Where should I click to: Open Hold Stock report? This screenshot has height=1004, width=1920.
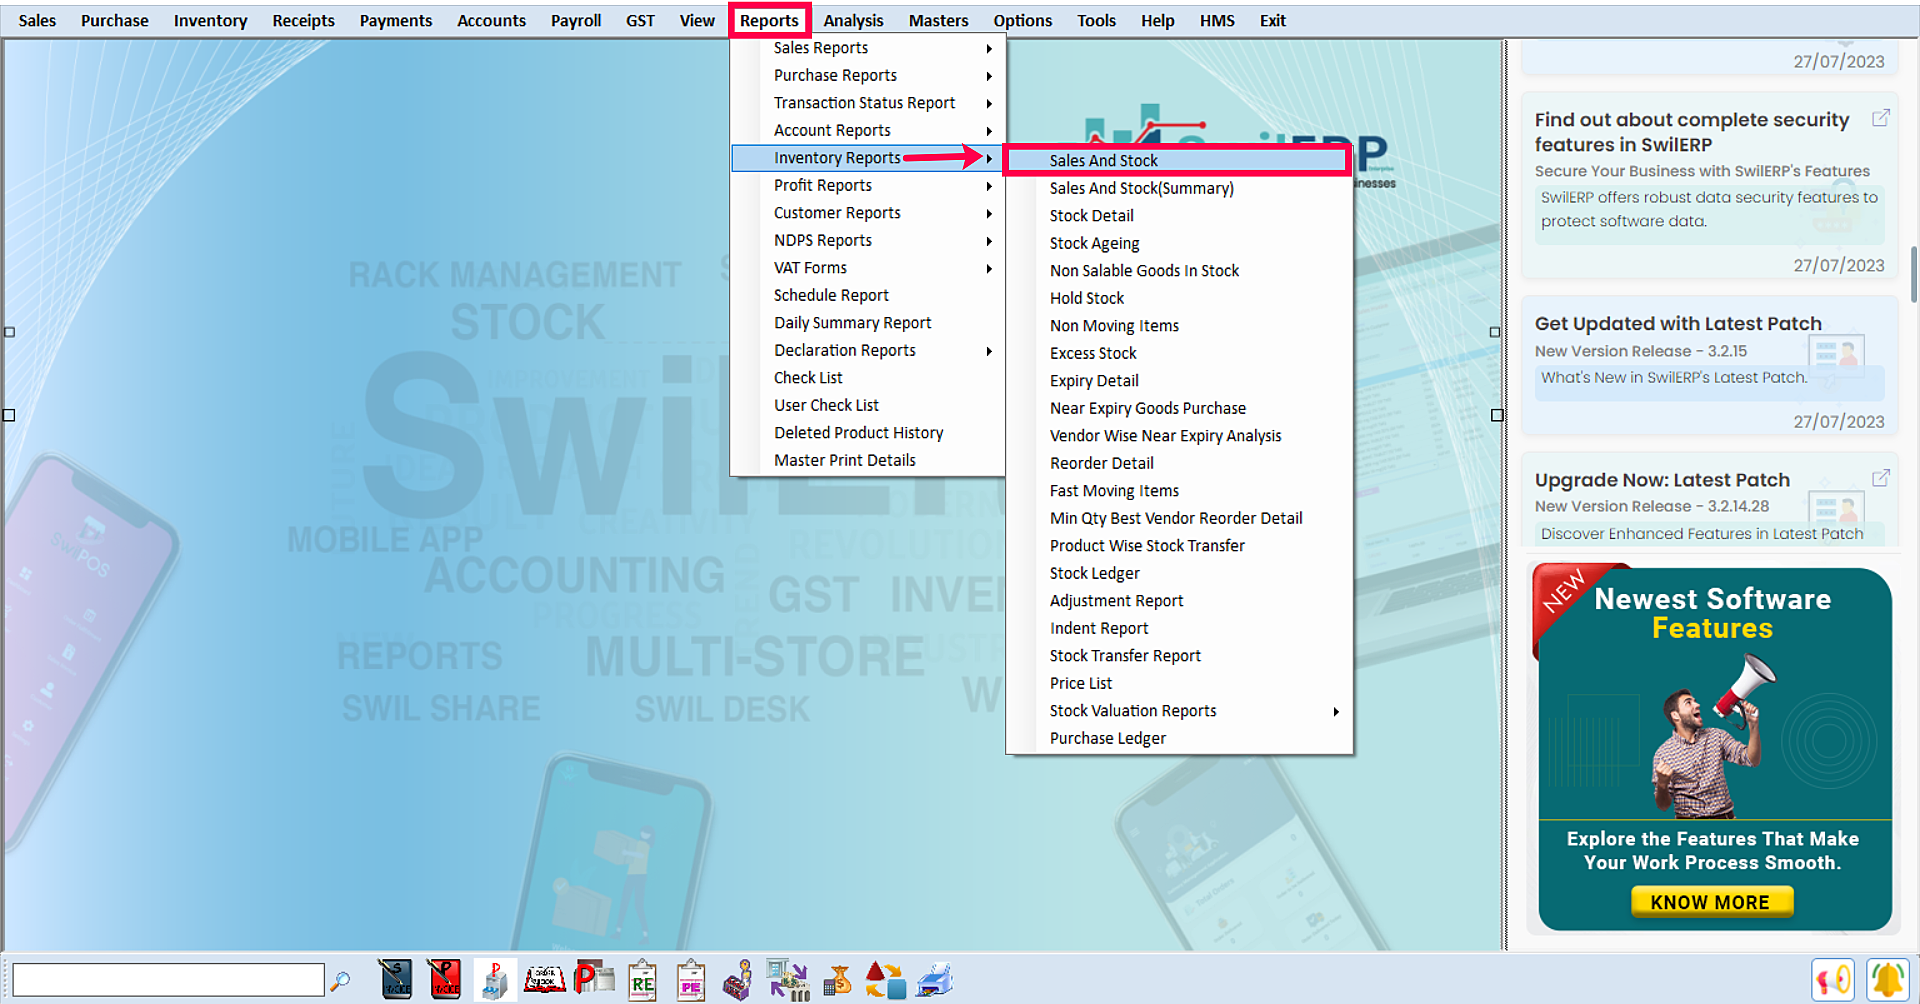(1086, 298)
